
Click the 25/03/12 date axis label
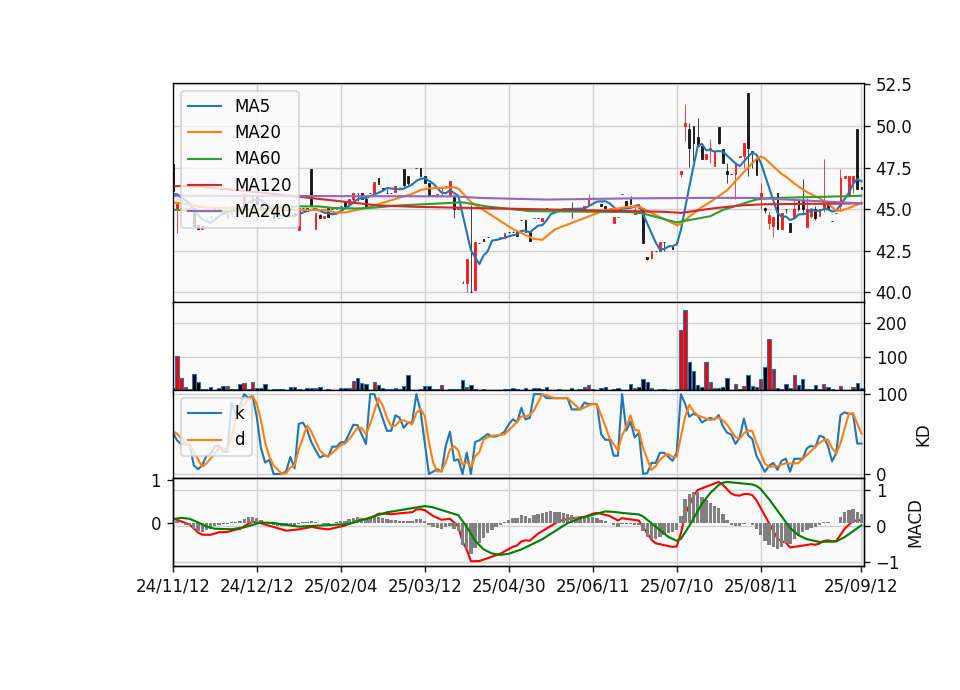(x=424, y=586)
